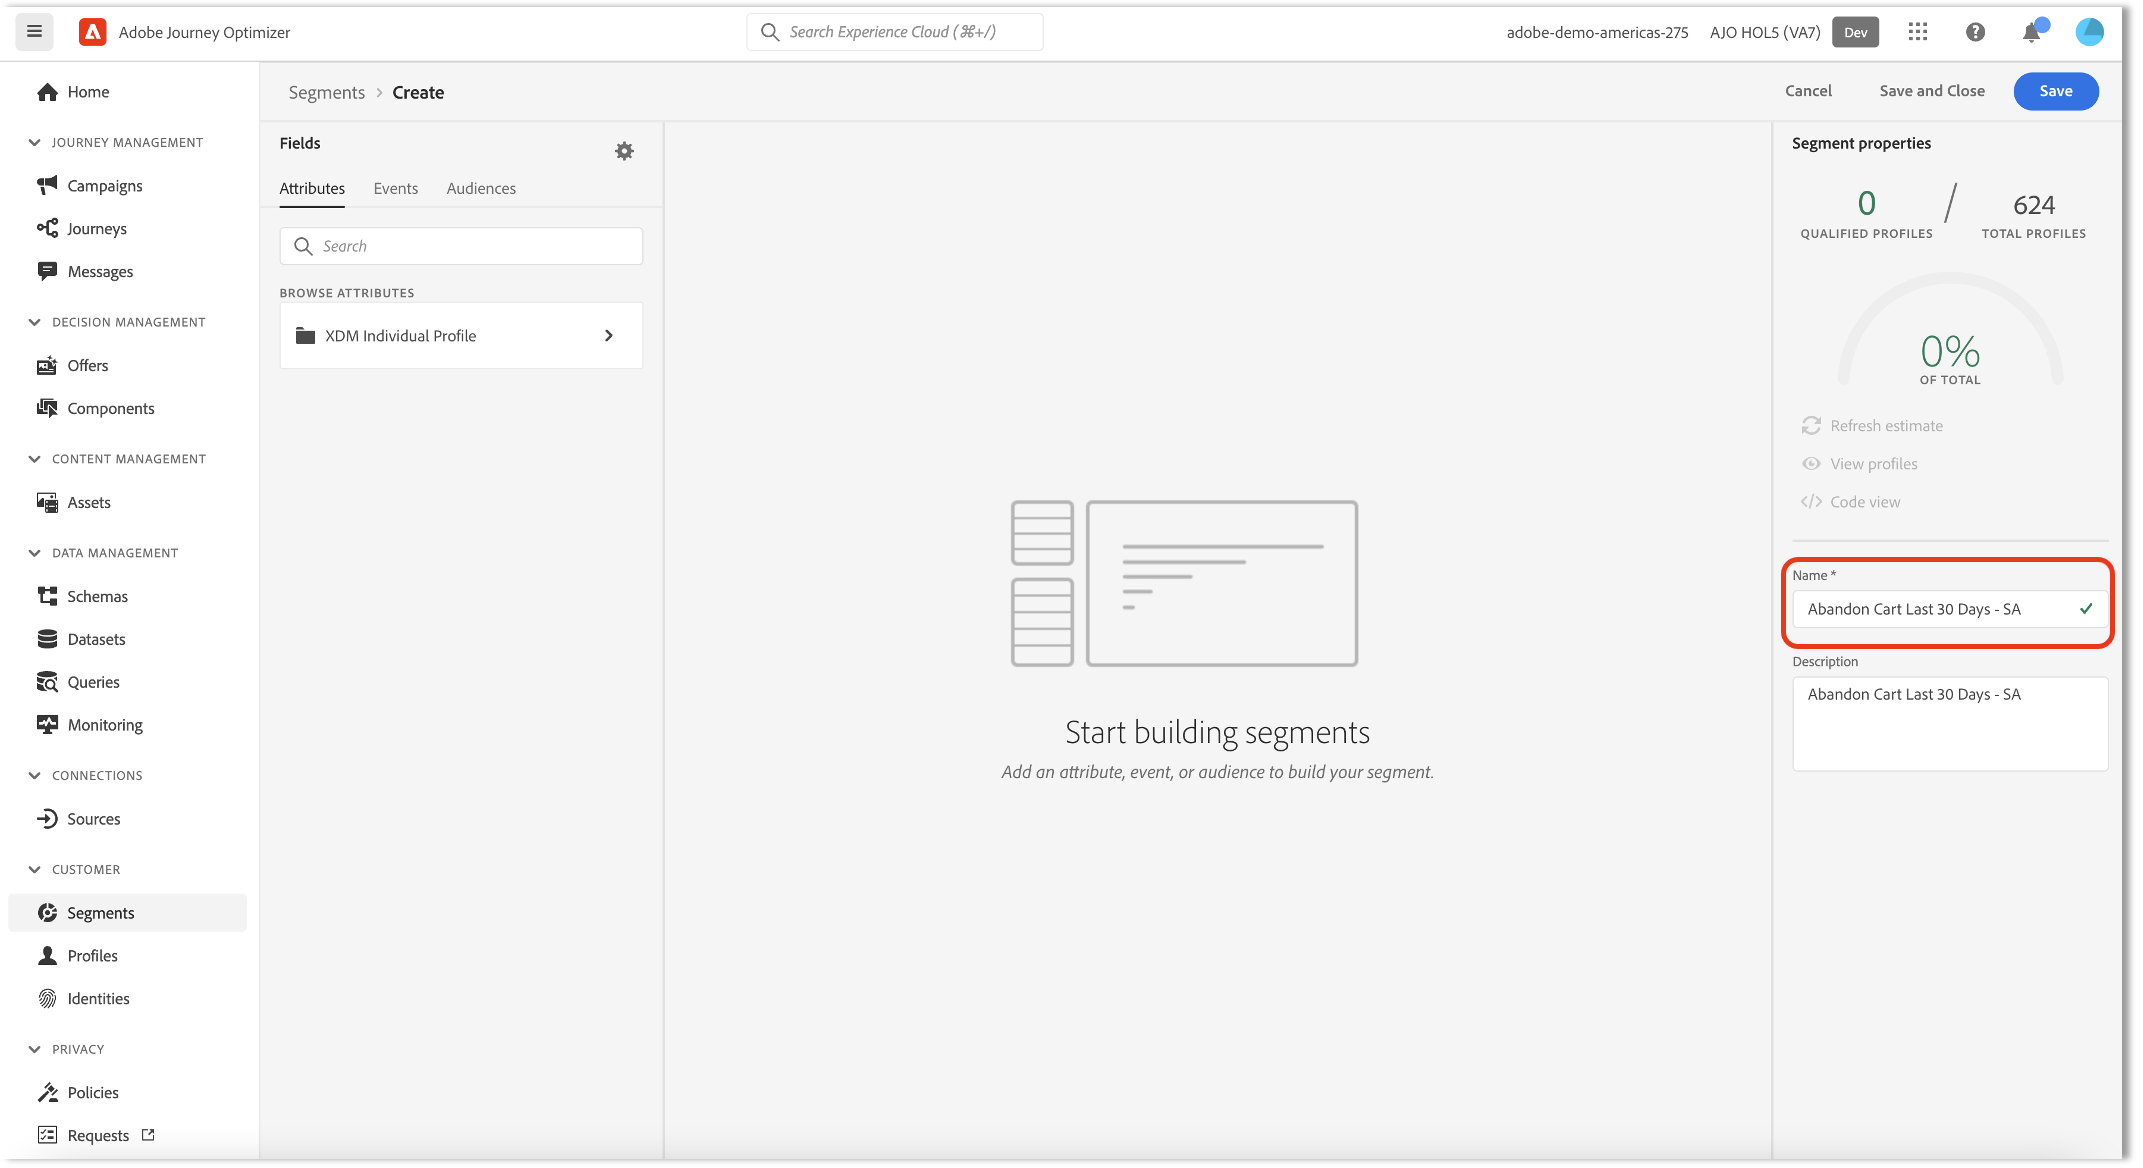2143x1168 pixels.
Task: Open Assets from sidebar
Action: [x=74, y=503]
